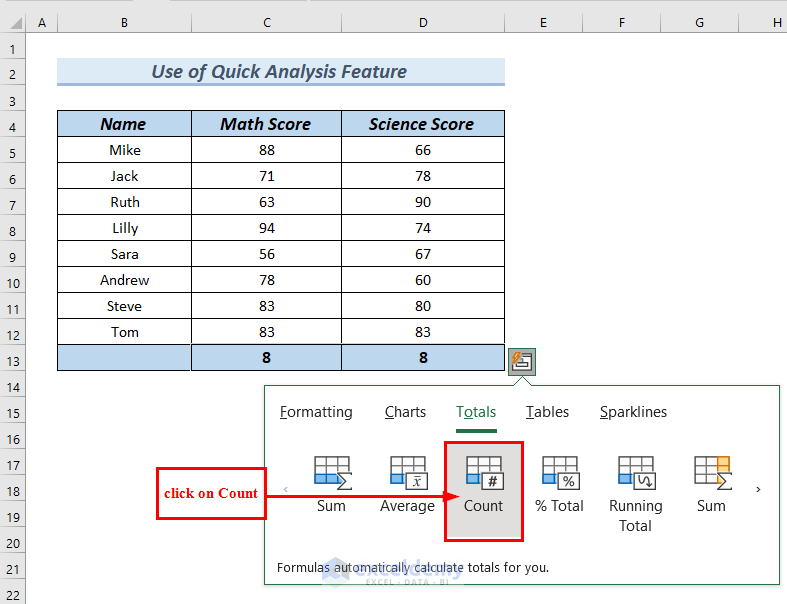
Task: Apply the % Total calculation
Action: pyautogui.click(x=560, y=484)
